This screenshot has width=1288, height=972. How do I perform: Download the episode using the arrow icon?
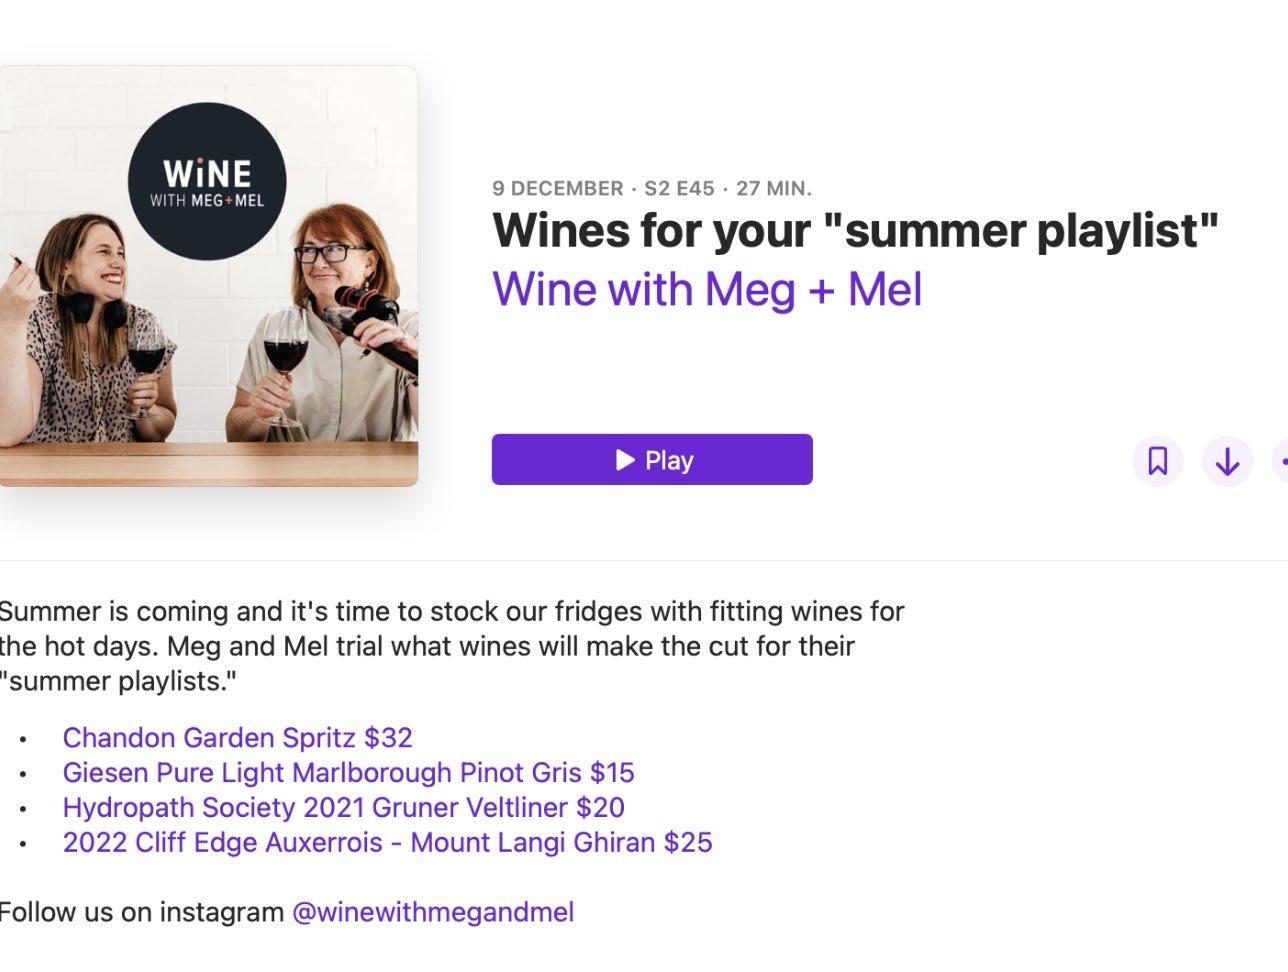[x=1227, y=461]
